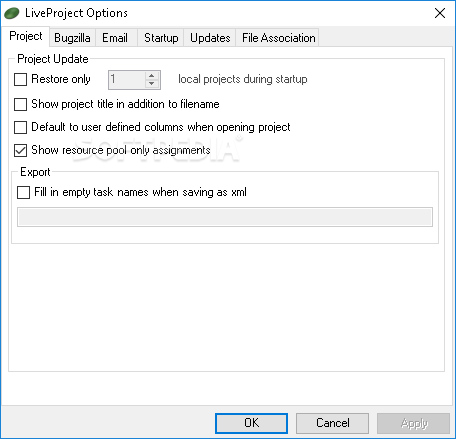Click the LiveProject green leaf title icon
Screen dimensions: 456x439
pyautogui.click(x=12, y=13)
